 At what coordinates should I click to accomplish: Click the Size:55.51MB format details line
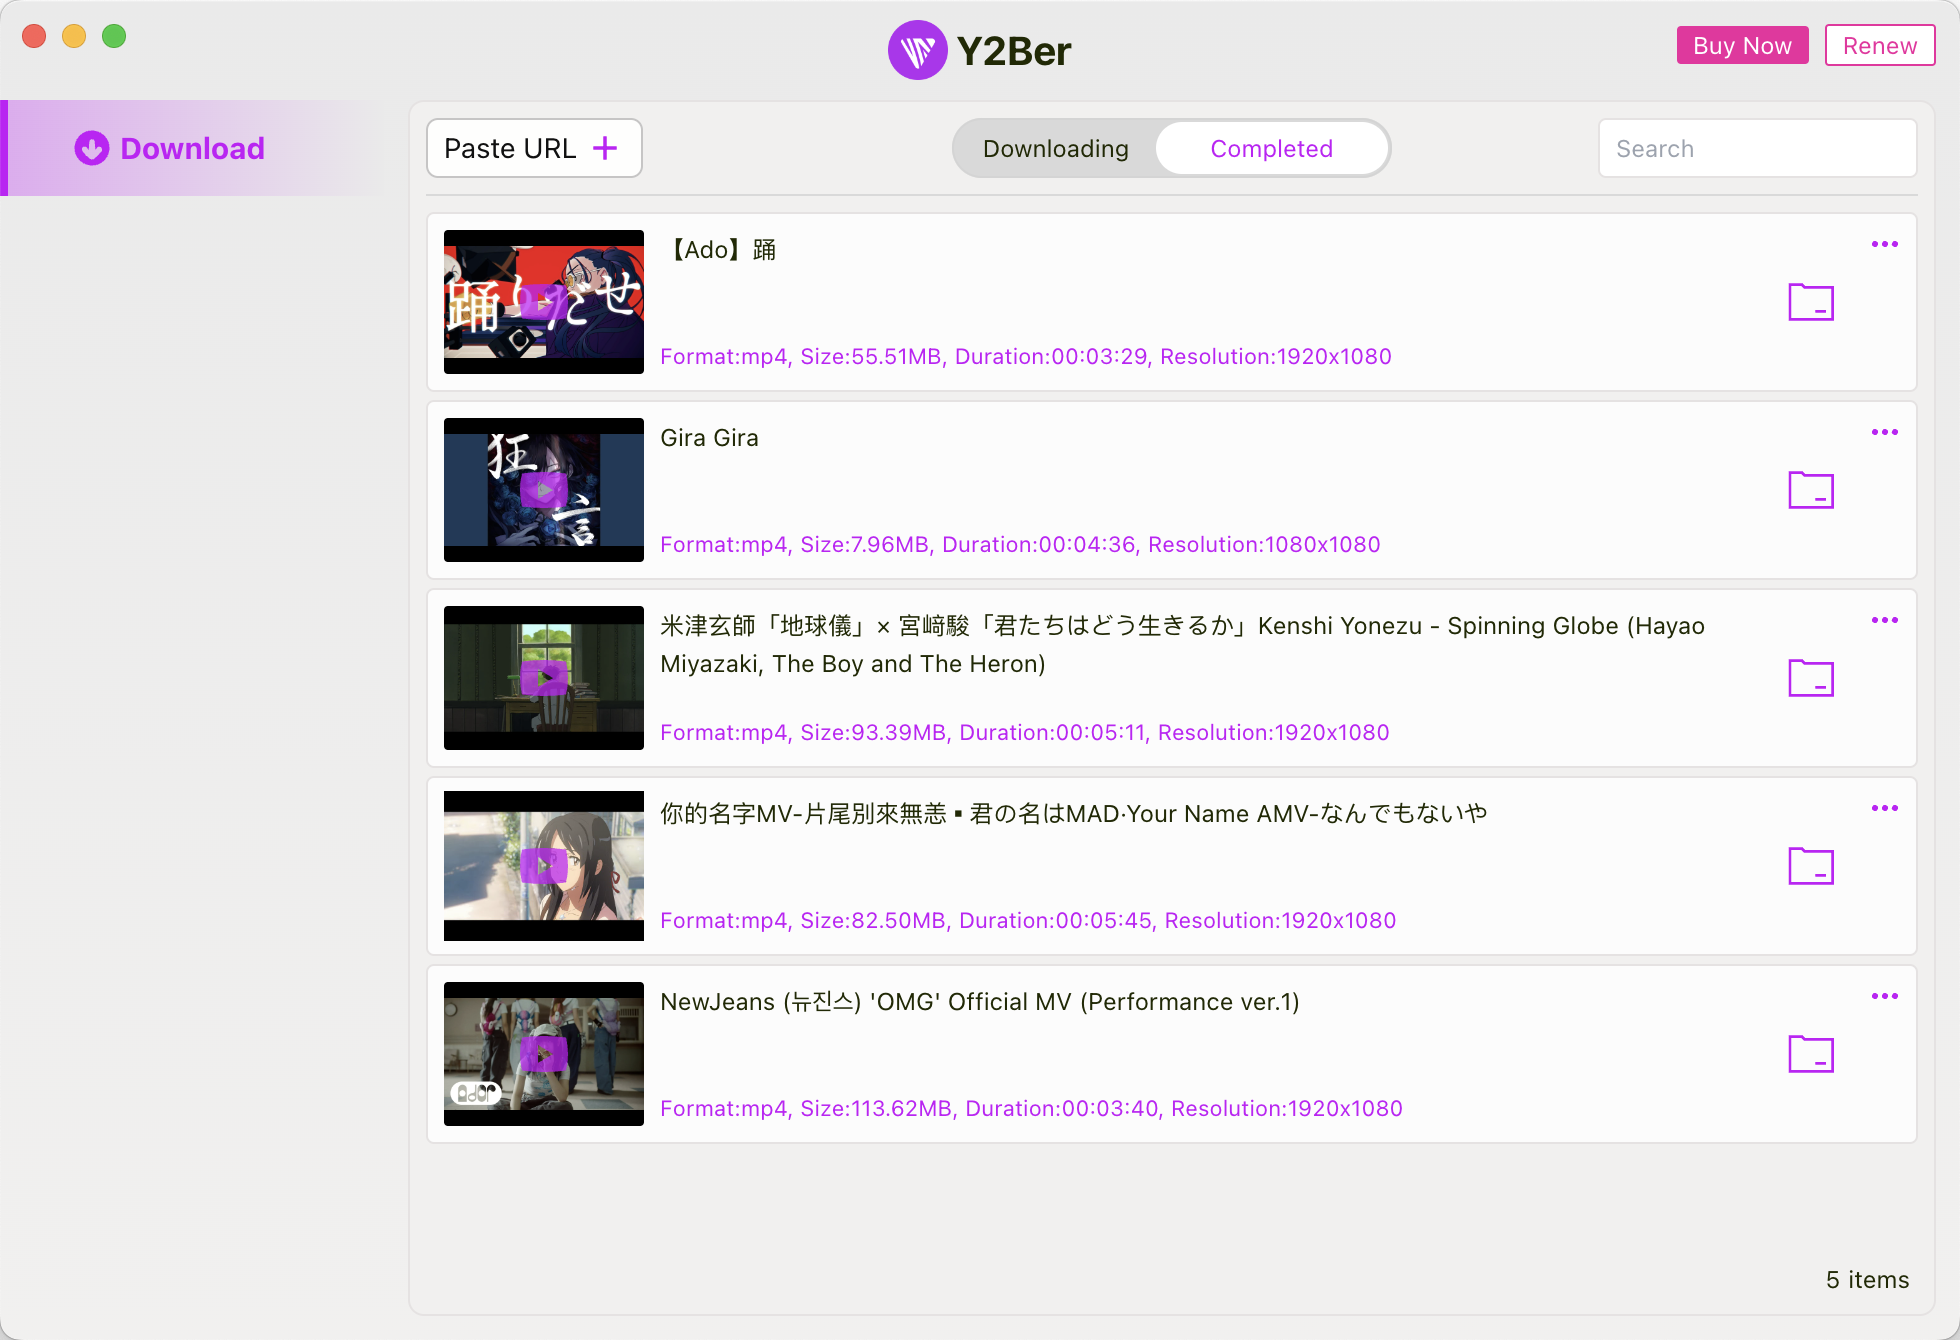click(x=1026, y=356)
